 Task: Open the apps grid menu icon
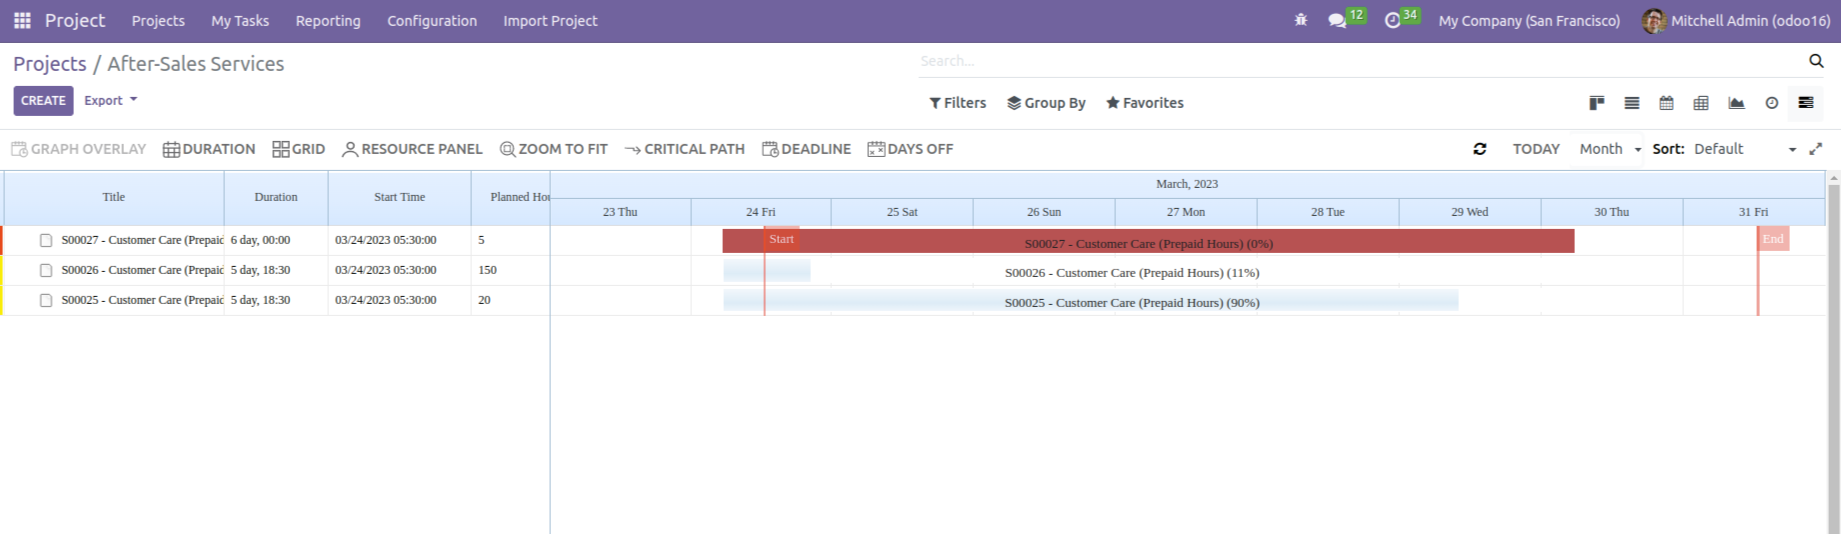(22, 20)
